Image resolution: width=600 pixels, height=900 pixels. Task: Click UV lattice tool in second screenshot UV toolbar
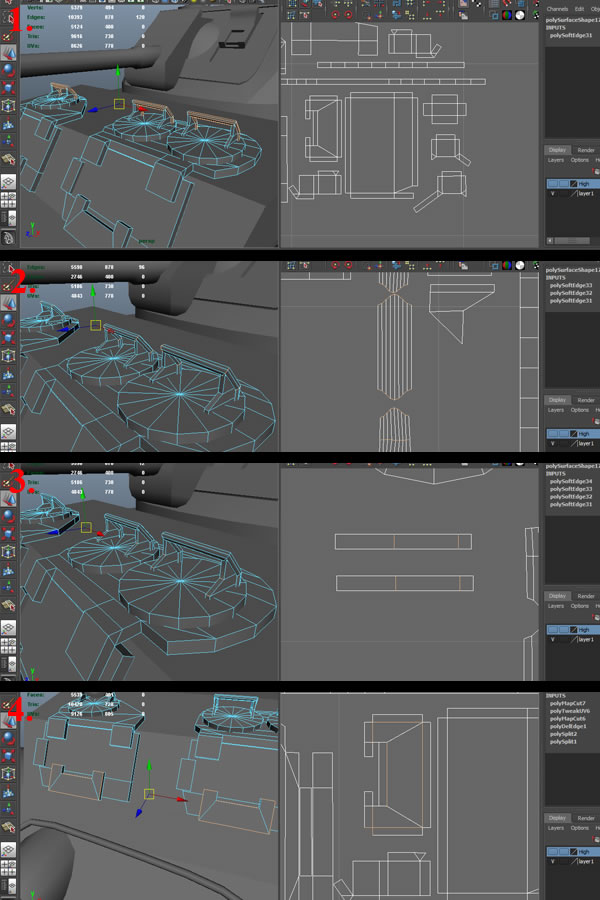click(291, 265)
